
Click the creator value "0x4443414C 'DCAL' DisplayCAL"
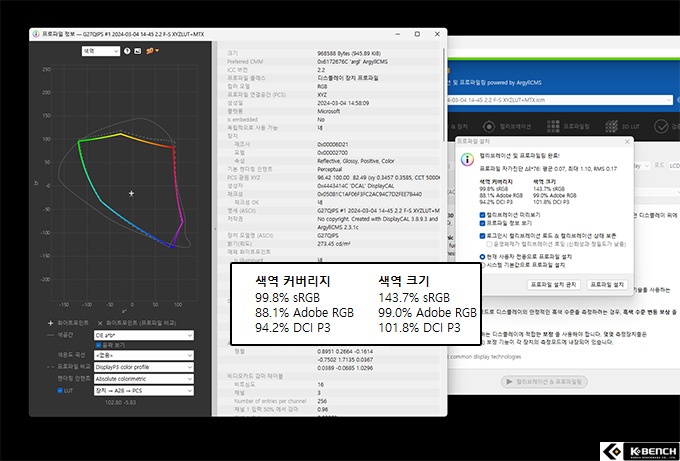[356, 186]
